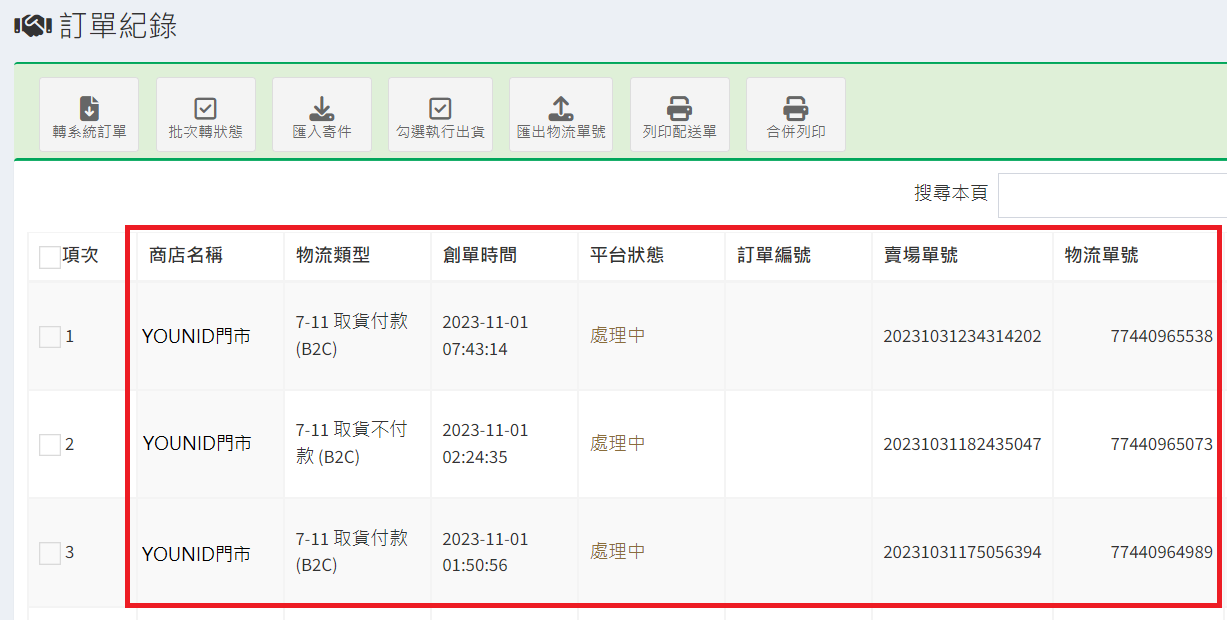Click inside the 搜尋本頁 search field

(x=1110, y=195)
